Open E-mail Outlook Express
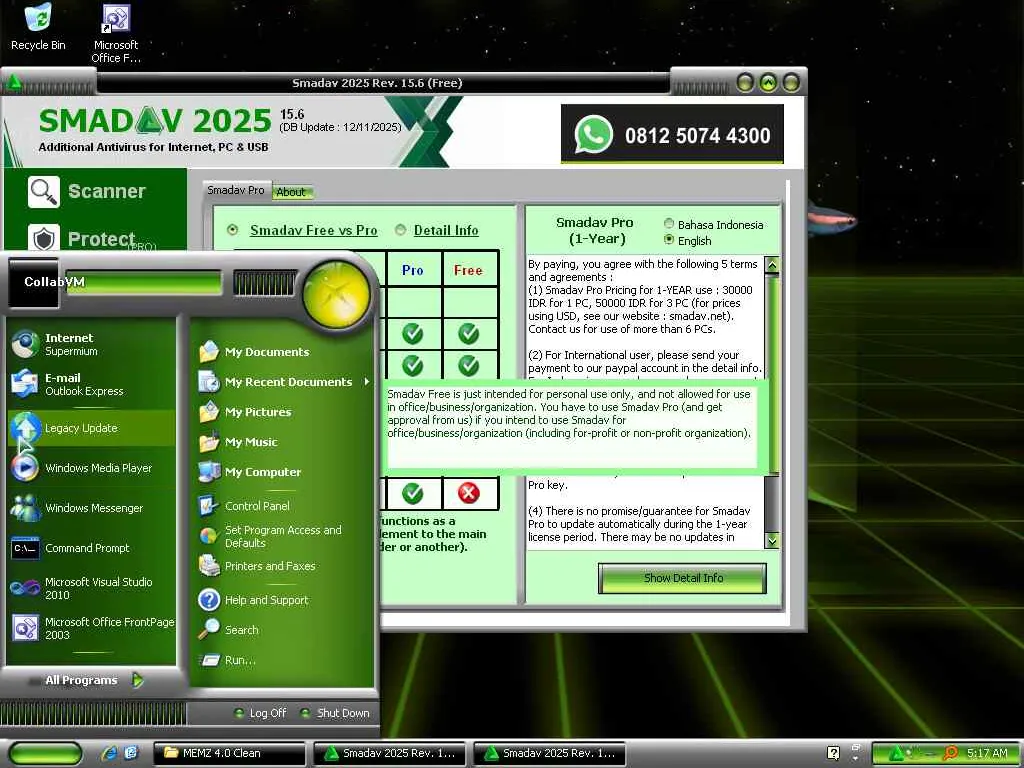Viewport: 1024px width, 768px height. [91, 384]
